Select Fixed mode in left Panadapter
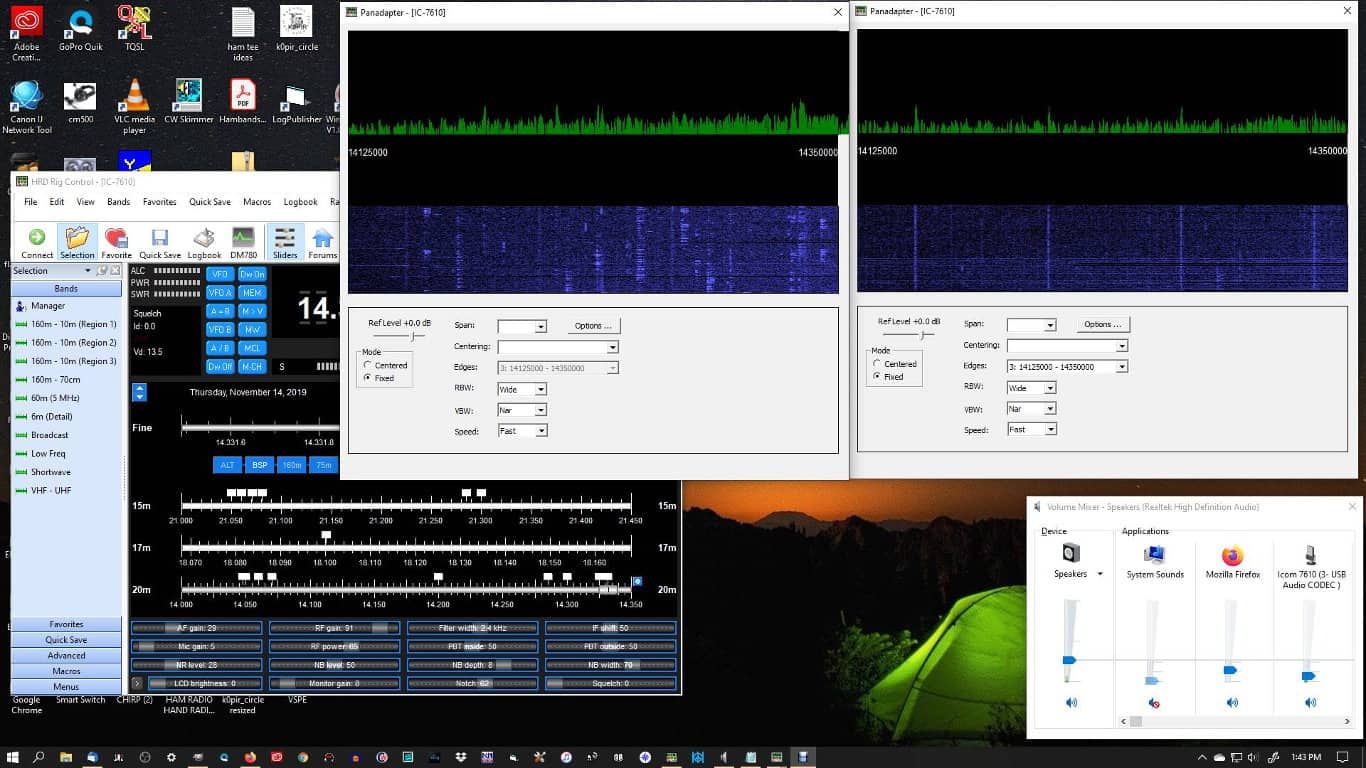This screenshot has width=1366, height=768. [x=379, y=378]
